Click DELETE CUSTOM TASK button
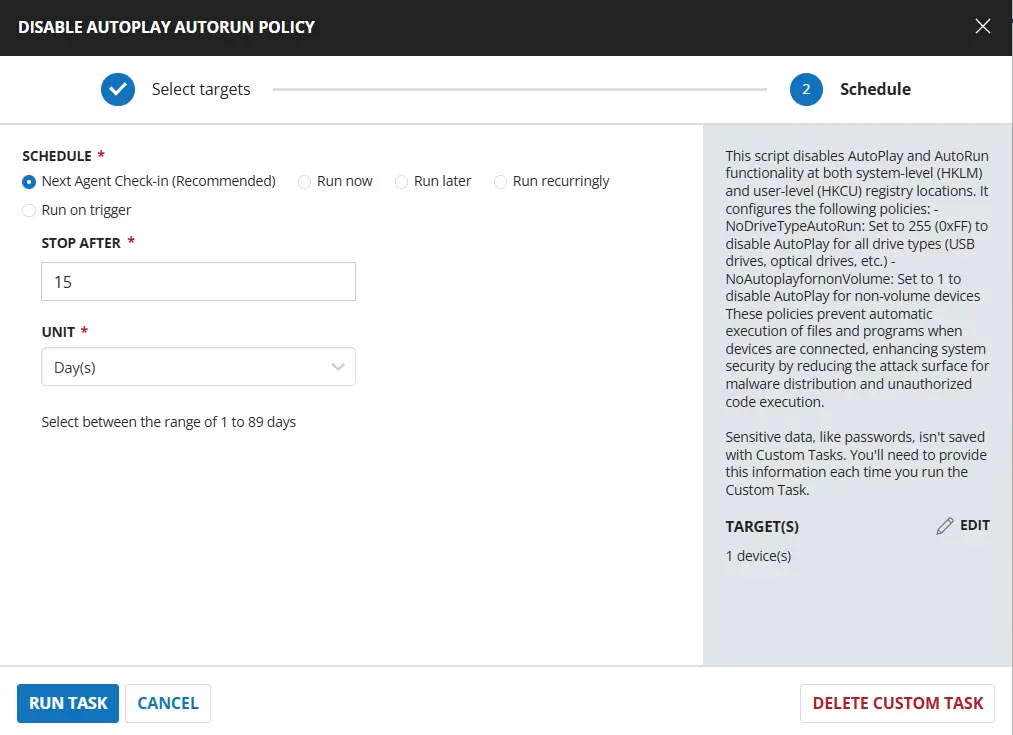Screen dimensions: 1013x735 (x=897, y=703)
